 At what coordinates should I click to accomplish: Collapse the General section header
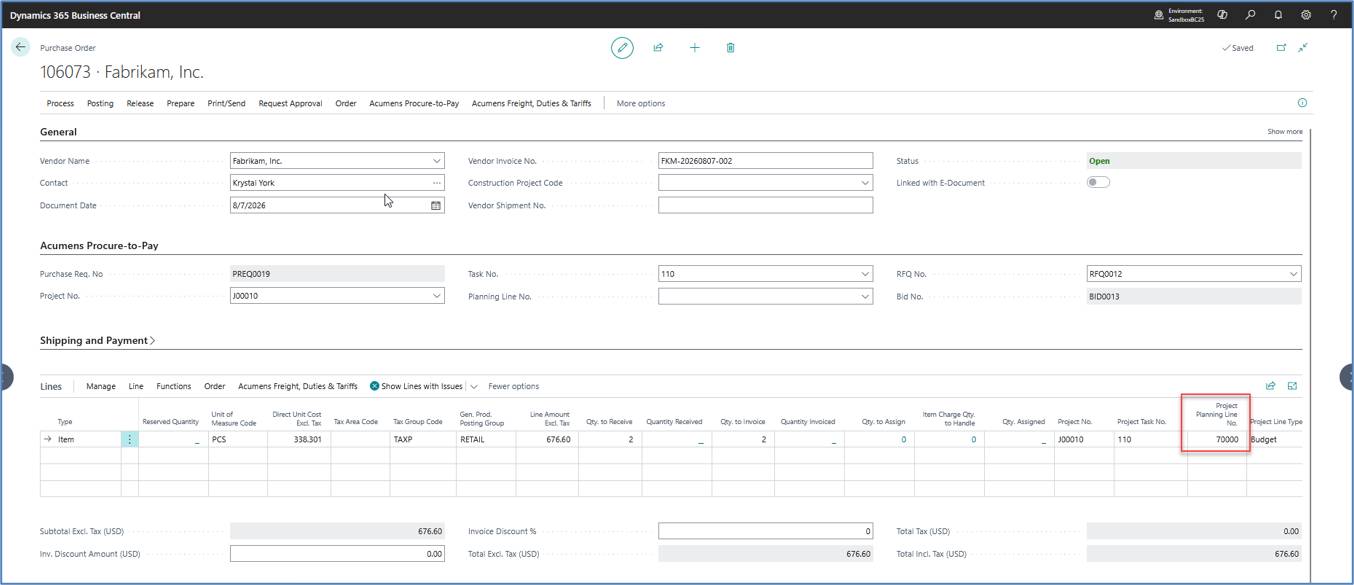point(58,131)
